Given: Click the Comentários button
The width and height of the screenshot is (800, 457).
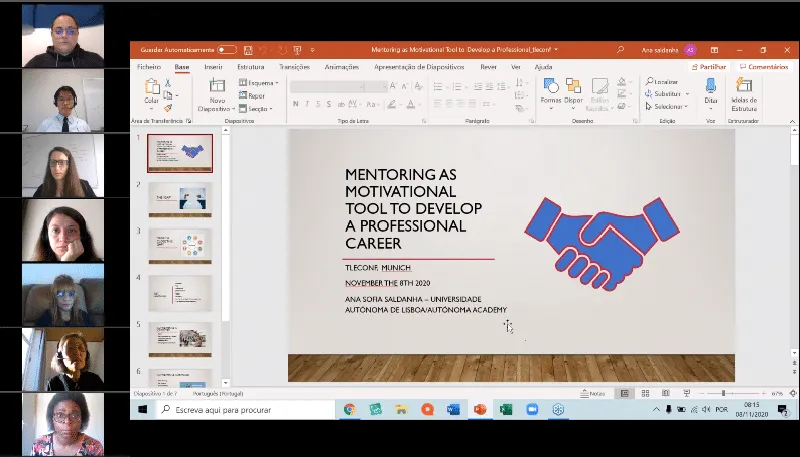Looking at the screenshot, I should (x=763, y=67).
